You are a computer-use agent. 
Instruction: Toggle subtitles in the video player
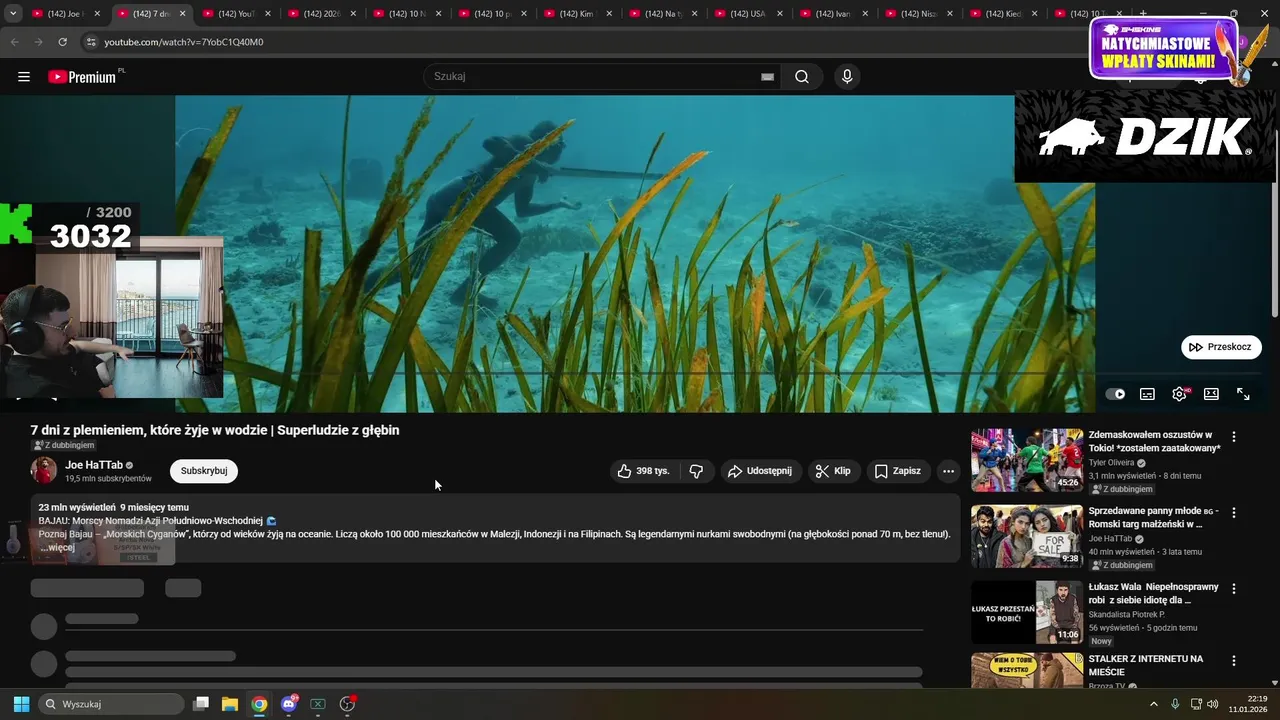[x=1147, y=394]
